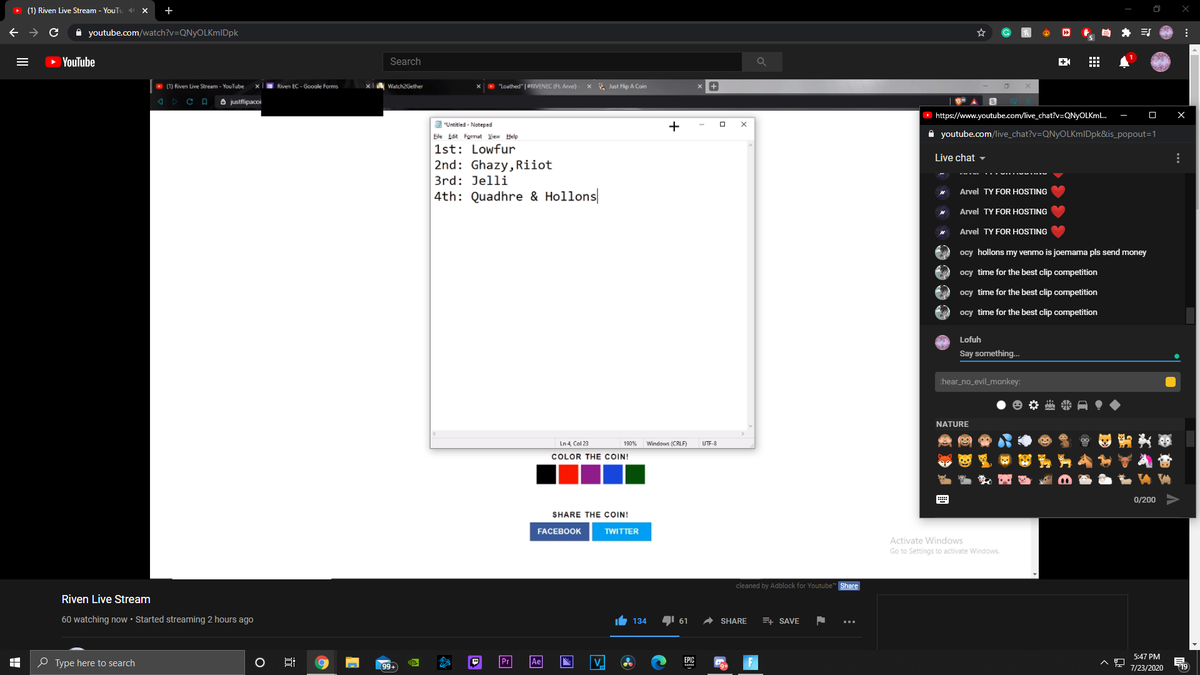Pick the black coin color swatch
This screenshot has height=675, width=1200.
(546, 473)
